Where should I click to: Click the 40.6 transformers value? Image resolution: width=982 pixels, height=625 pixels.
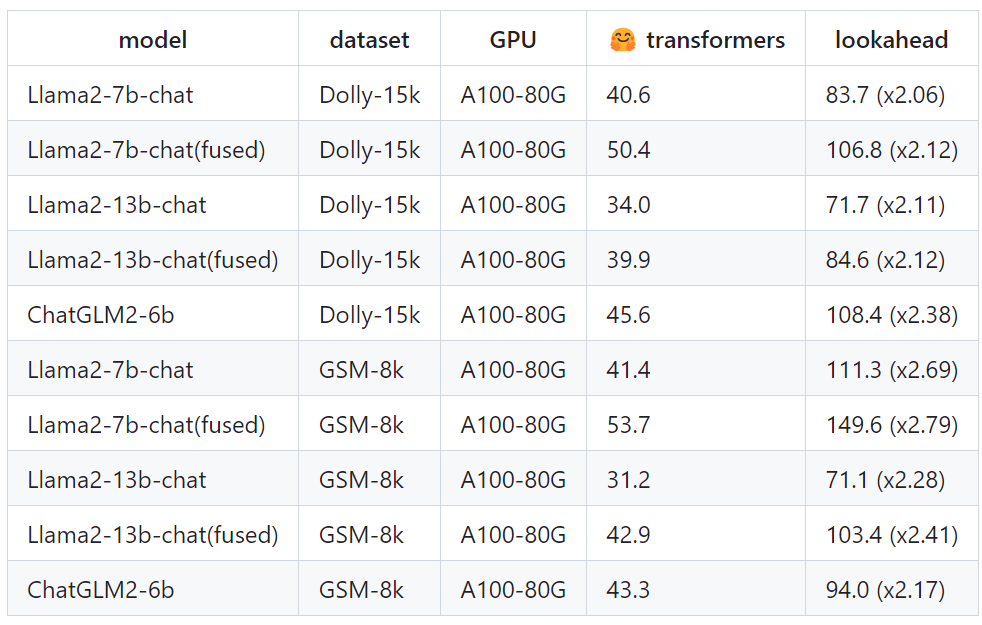tap(628, 95)
